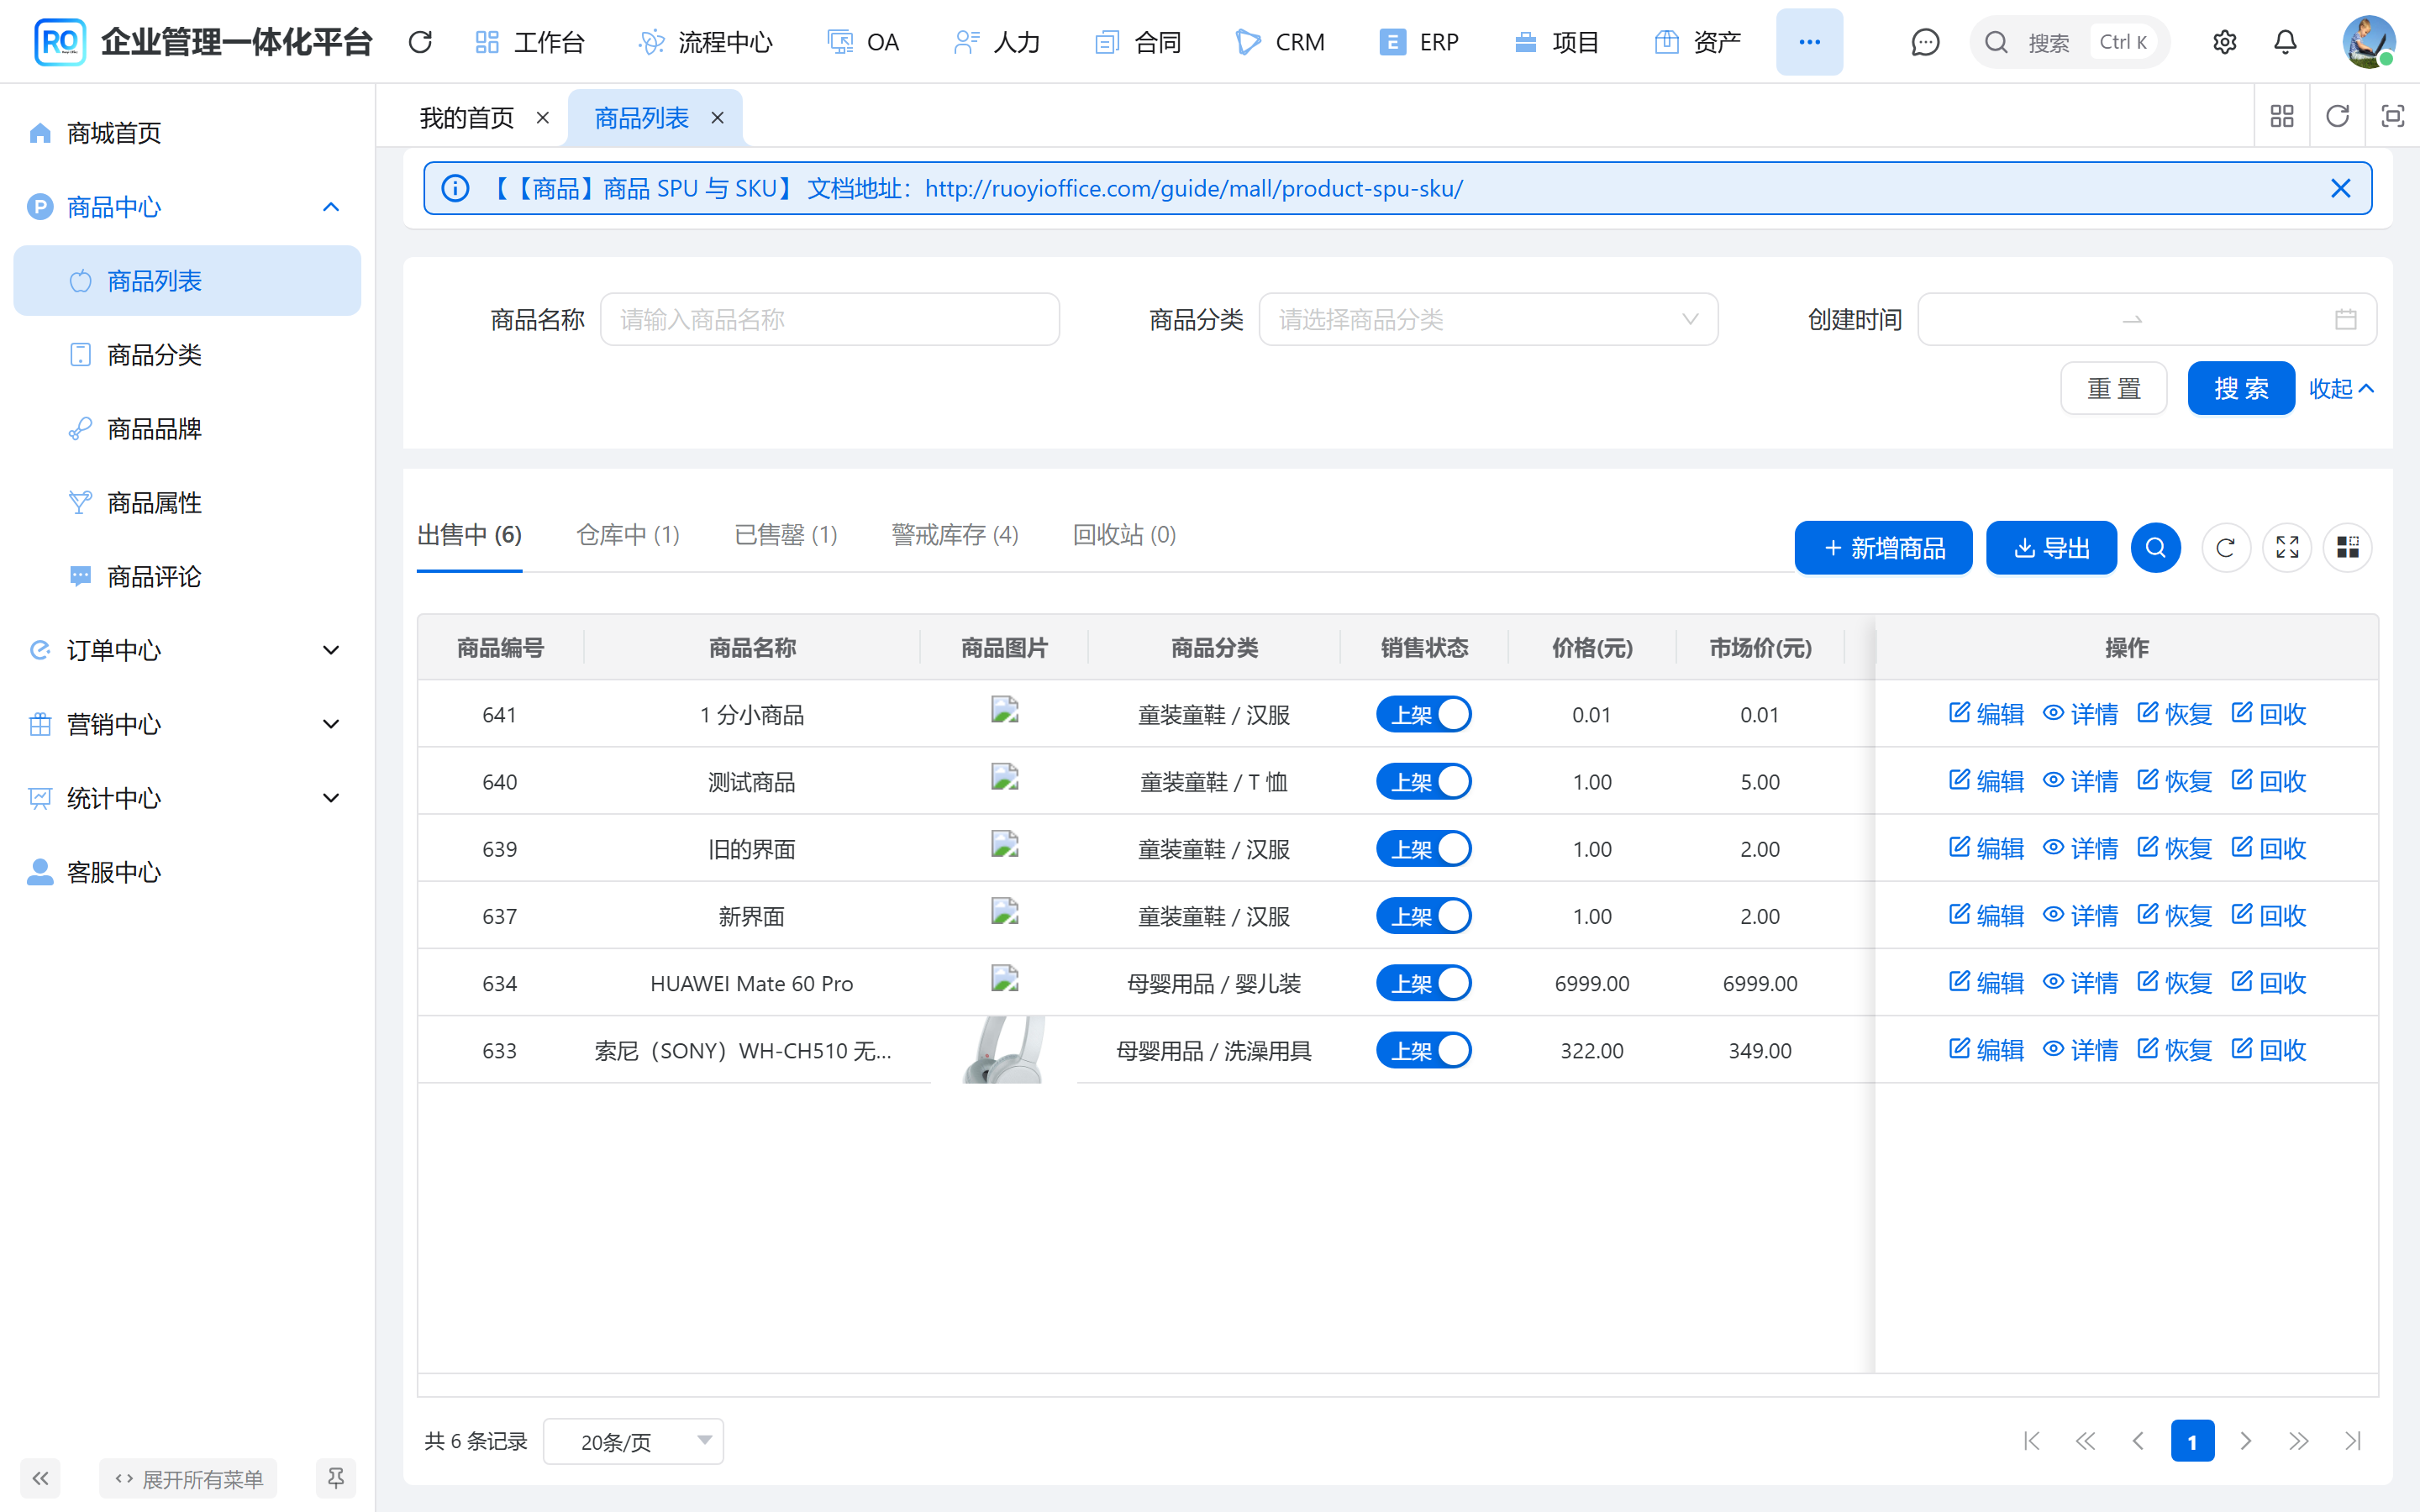Click the 导出 export button

[x=2051, y=548]
